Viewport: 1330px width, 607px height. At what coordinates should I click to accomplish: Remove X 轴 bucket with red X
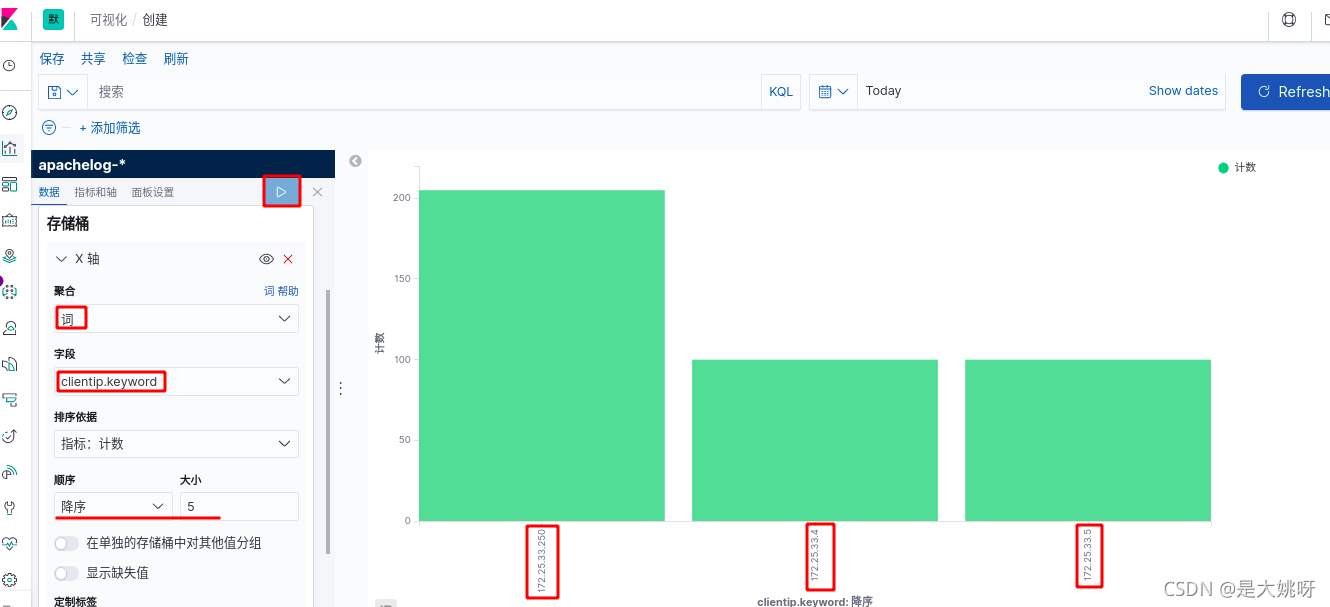click(x=288, y=259)
